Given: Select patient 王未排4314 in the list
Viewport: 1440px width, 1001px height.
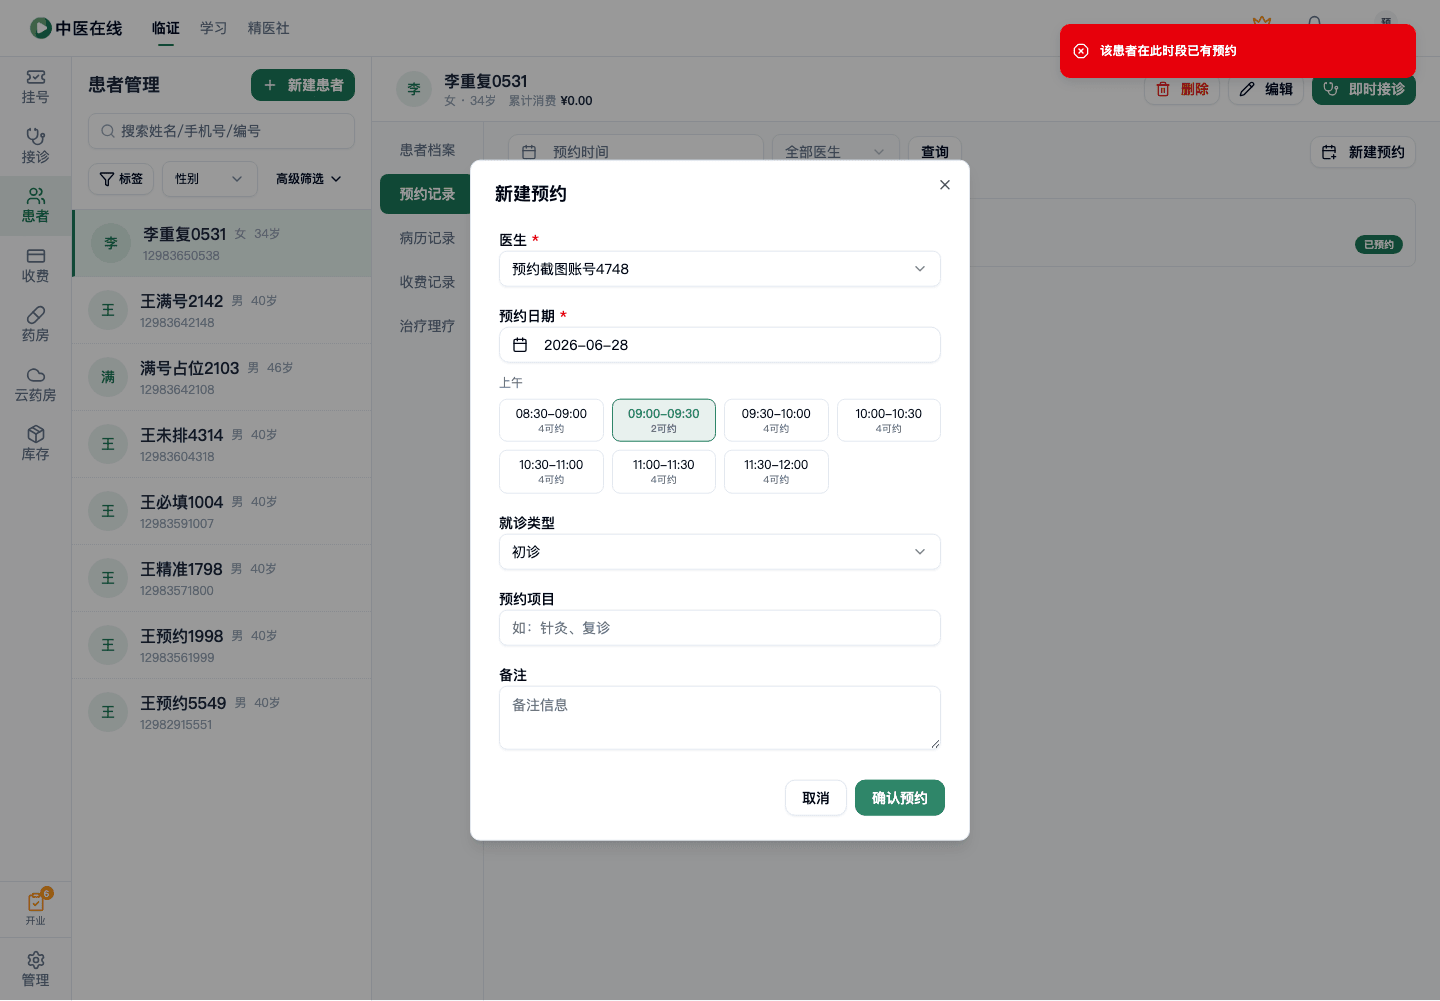Looking at the screenshot, I should 222,444.
